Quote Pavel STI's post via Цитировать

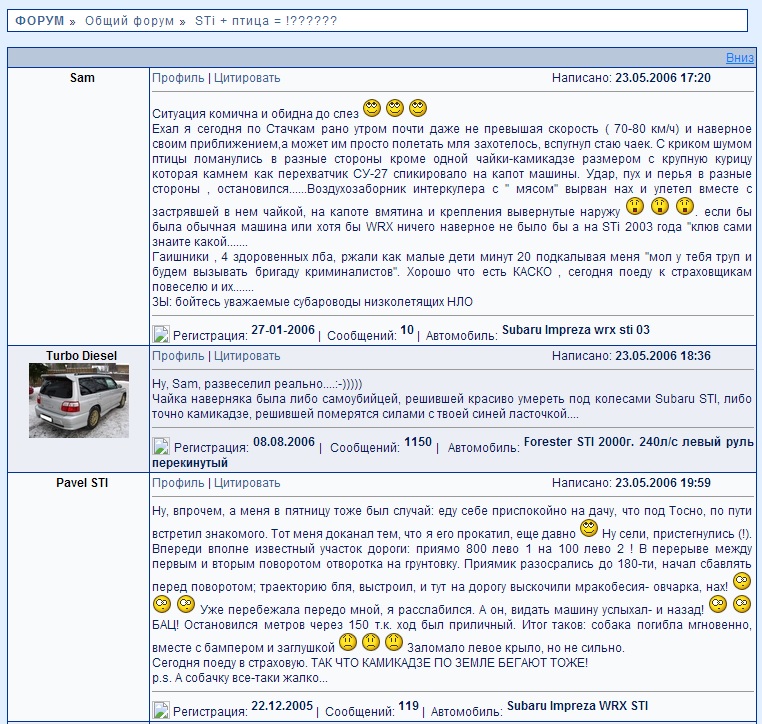(x=246, y=484)
